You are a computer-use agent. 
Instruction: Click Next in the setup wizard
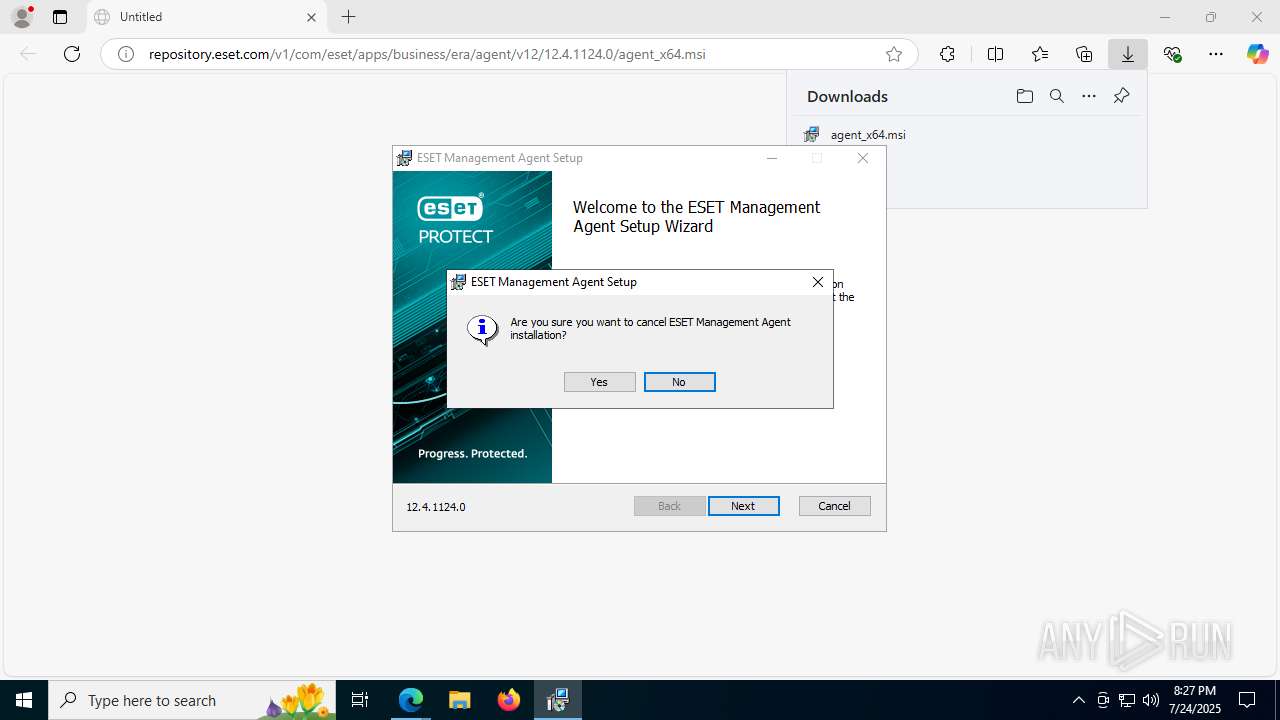click(x=743, y=506)
